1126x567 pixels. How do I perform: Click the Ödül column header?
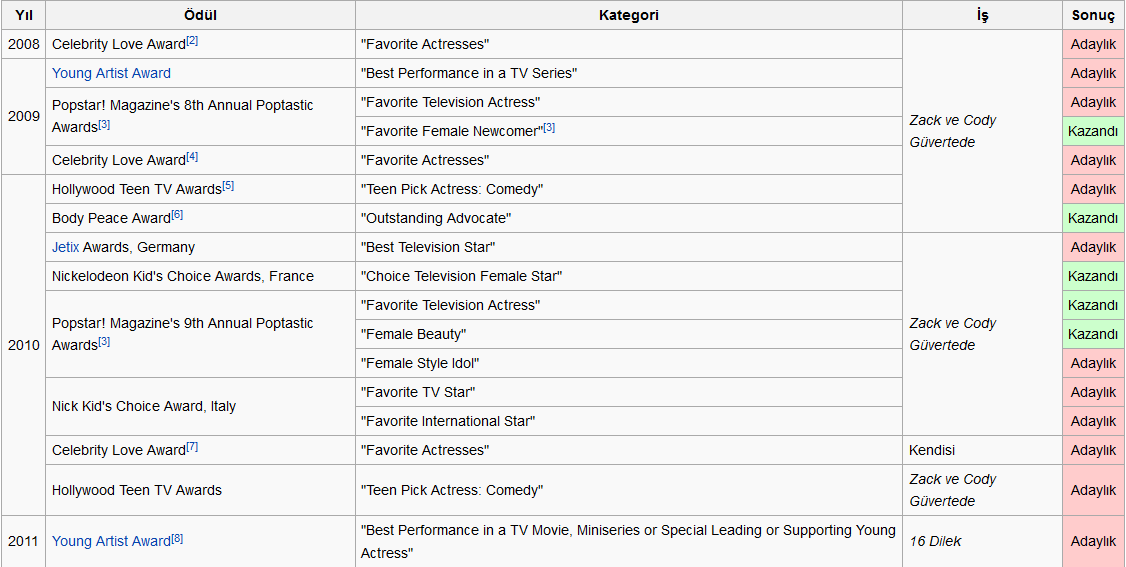[200, 15]
